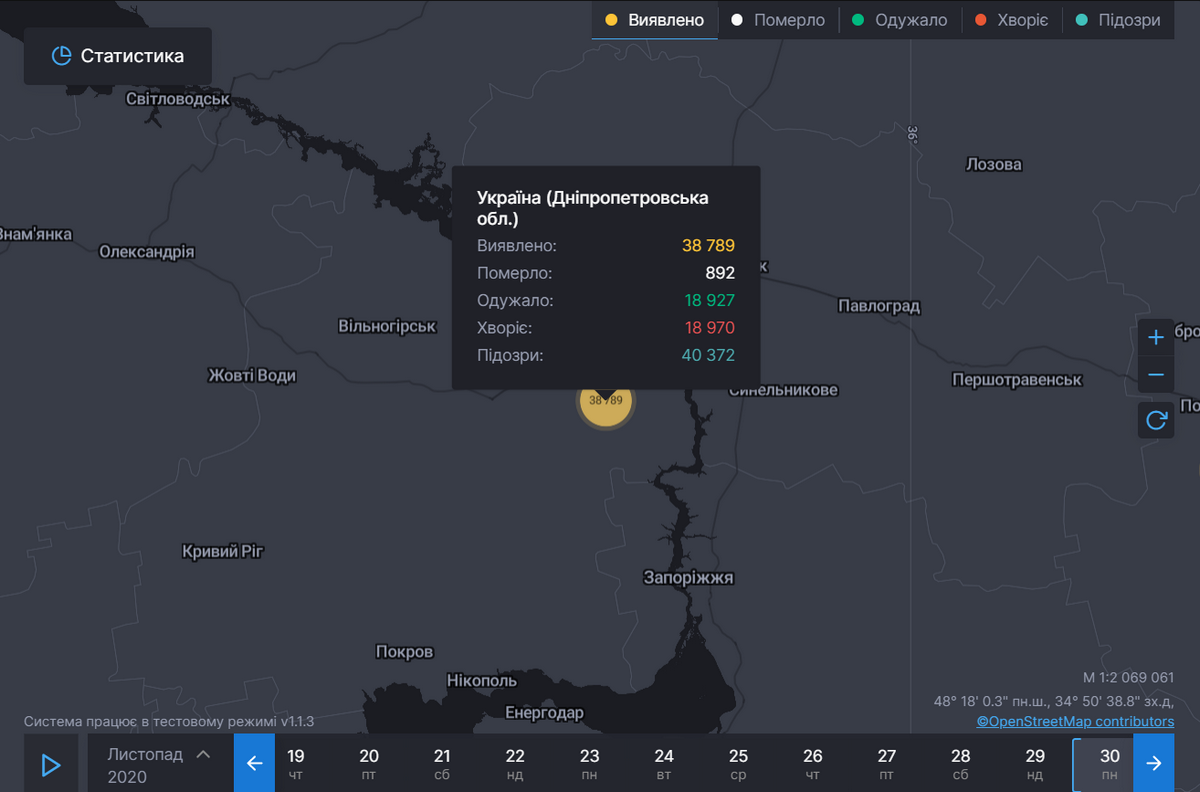Expand the Листопад 2020 month selector
The width and height of the screenshot is (1200, 792).
[160, 764]
